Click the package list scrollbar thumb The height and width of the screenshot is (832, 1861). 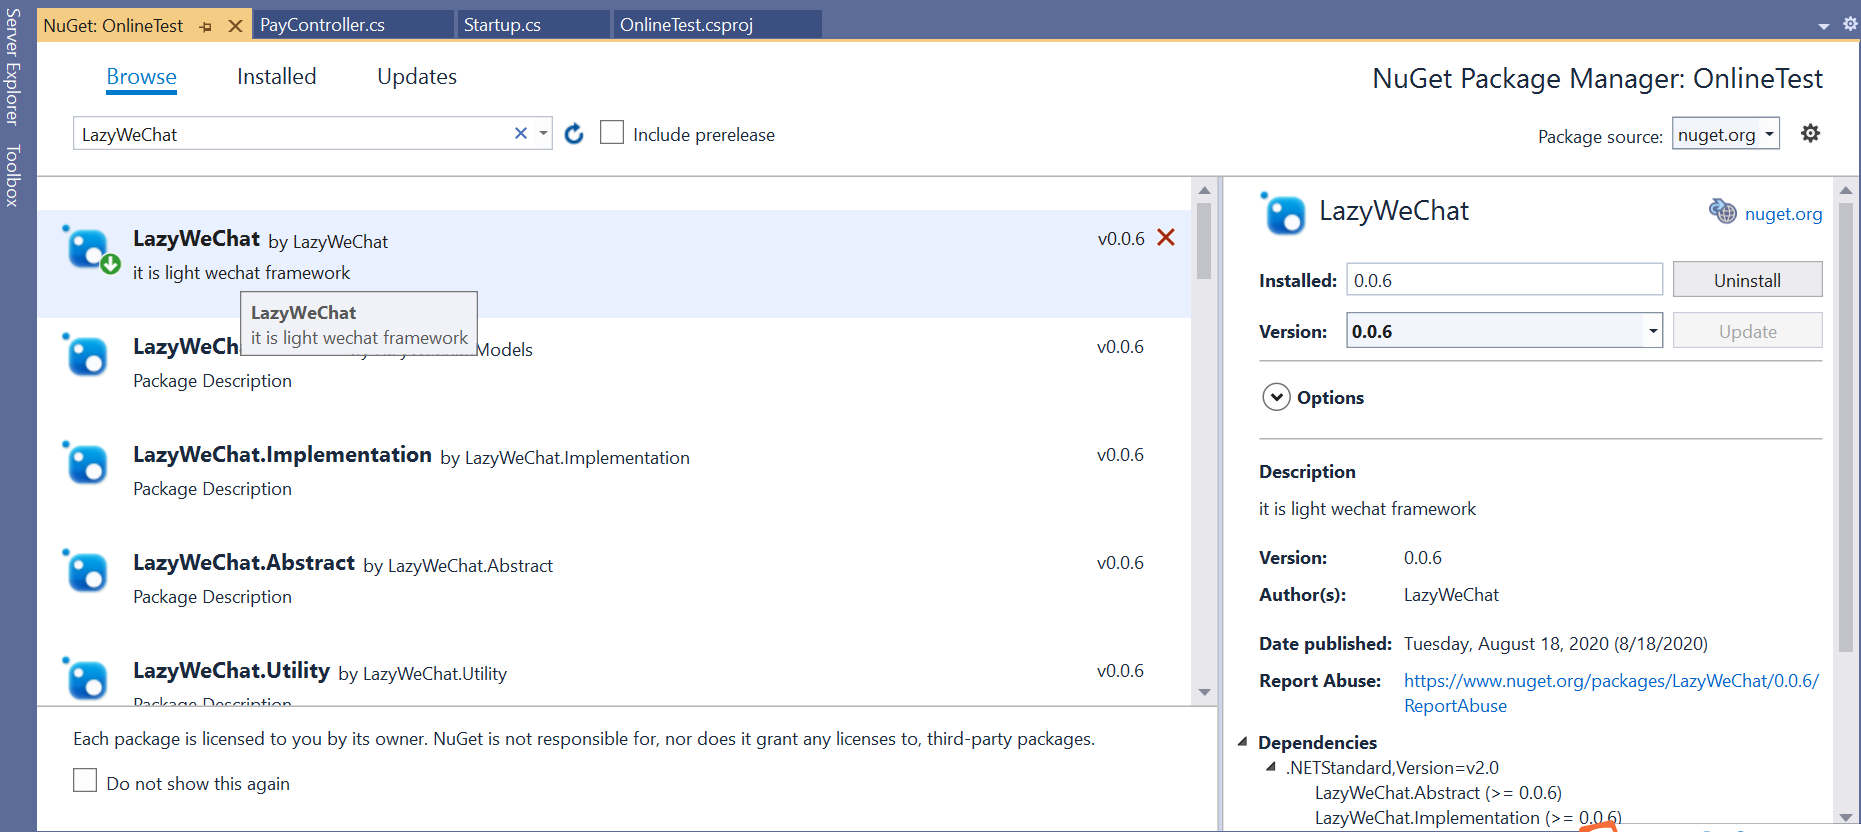[x=1204, y=241]
